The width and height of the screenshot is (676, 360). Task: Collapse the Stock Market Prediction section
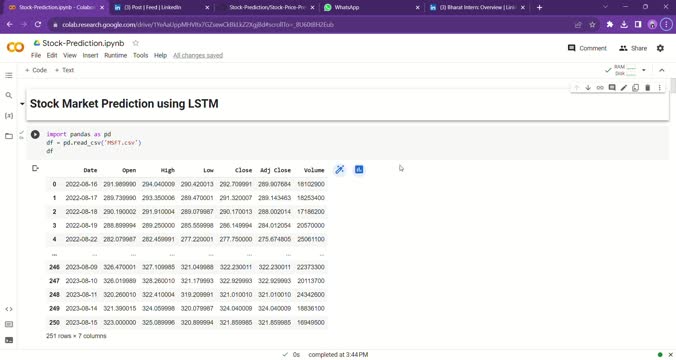pyautogui.click(x=22, y=104)
